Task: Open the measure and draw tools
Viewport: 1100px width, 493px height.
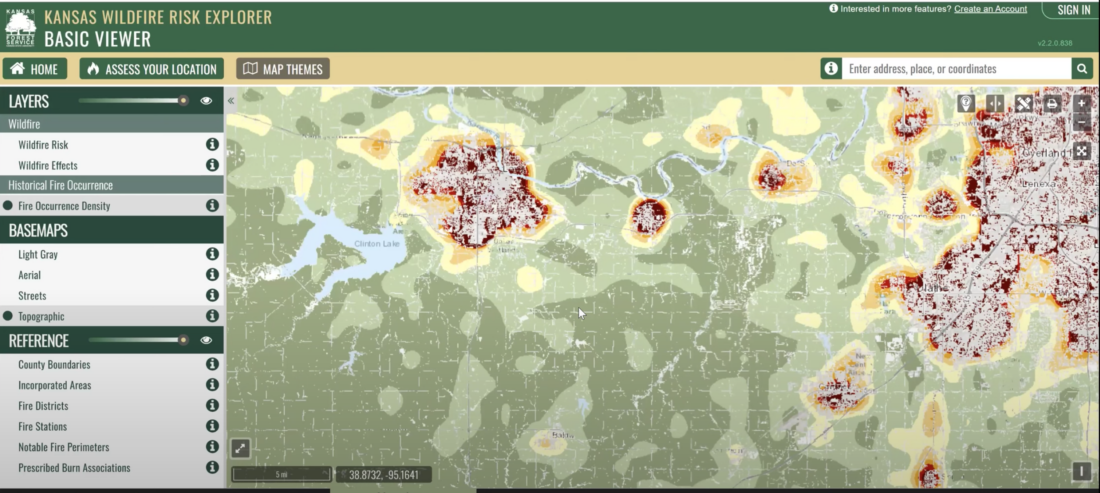Action: [x=1024, y=104]
